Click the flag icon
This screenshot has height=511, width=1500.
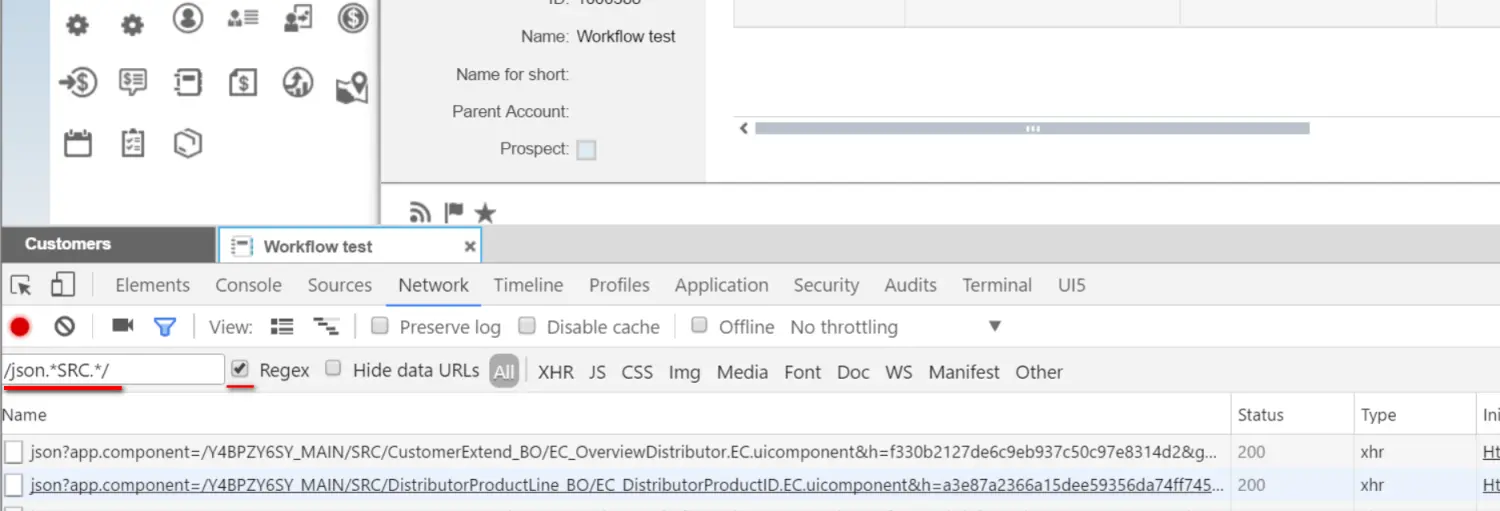[x=454, y=212]
